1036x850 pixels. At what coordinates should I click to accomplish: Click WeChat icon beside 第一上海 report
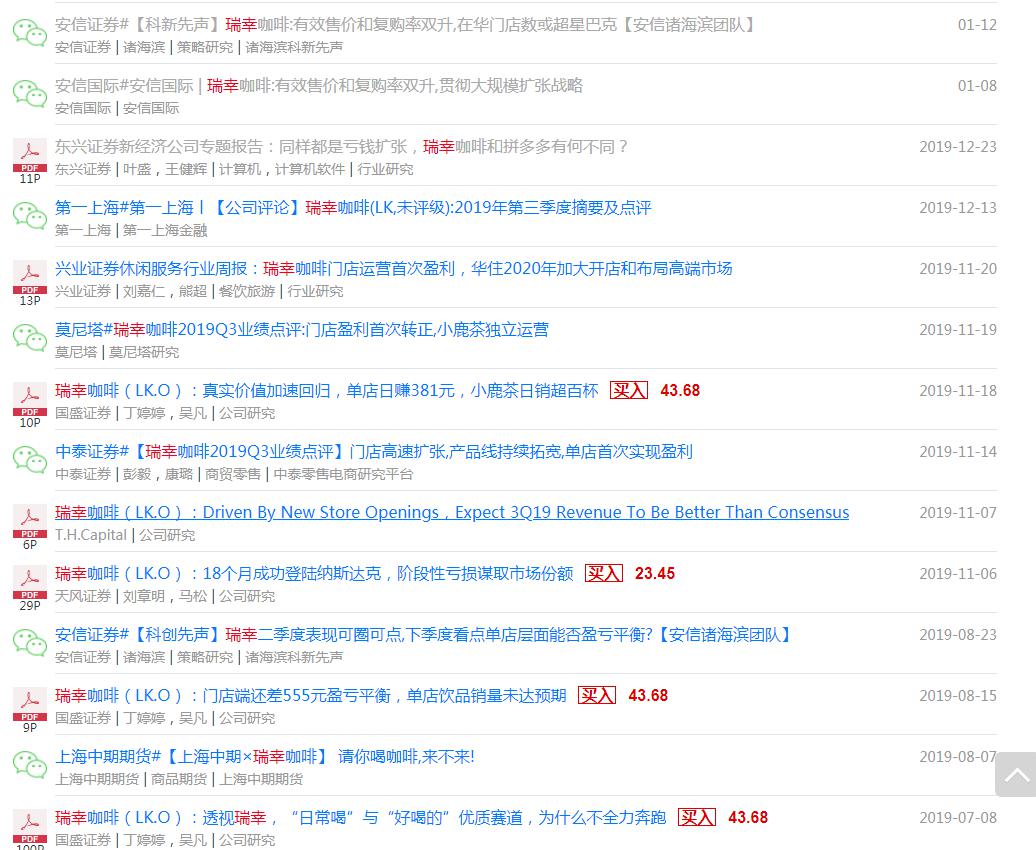point(30,217)
